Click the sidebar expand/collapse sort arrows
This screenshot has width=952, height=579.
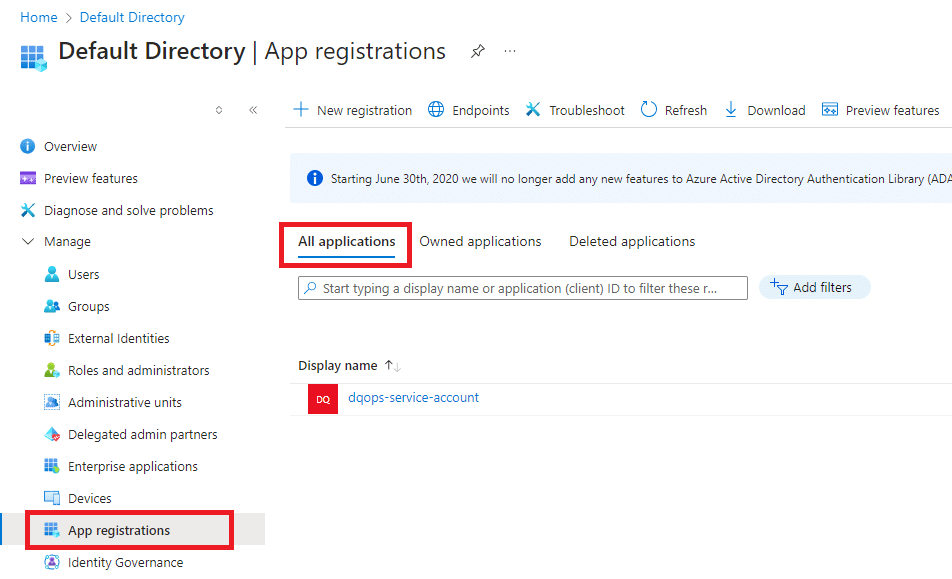pyautogui.click(x=219, y=110)
